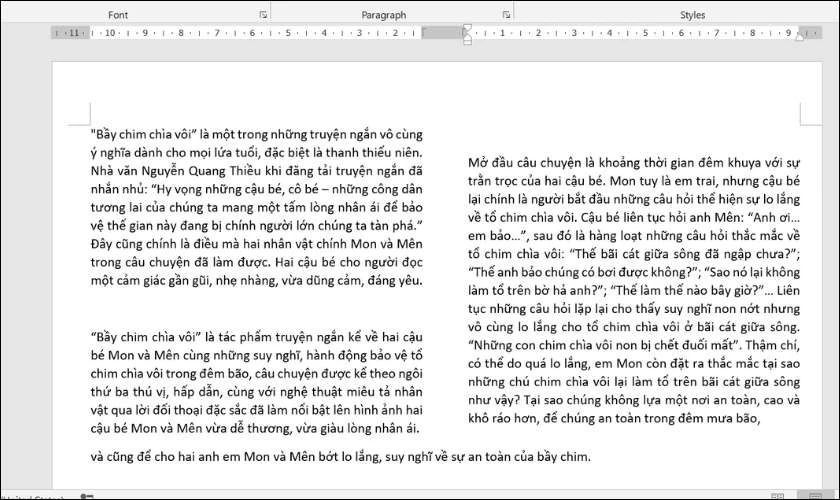
Task: Click line starting "như vậy? Tại sao chúng không"
Action: [634, 400]
